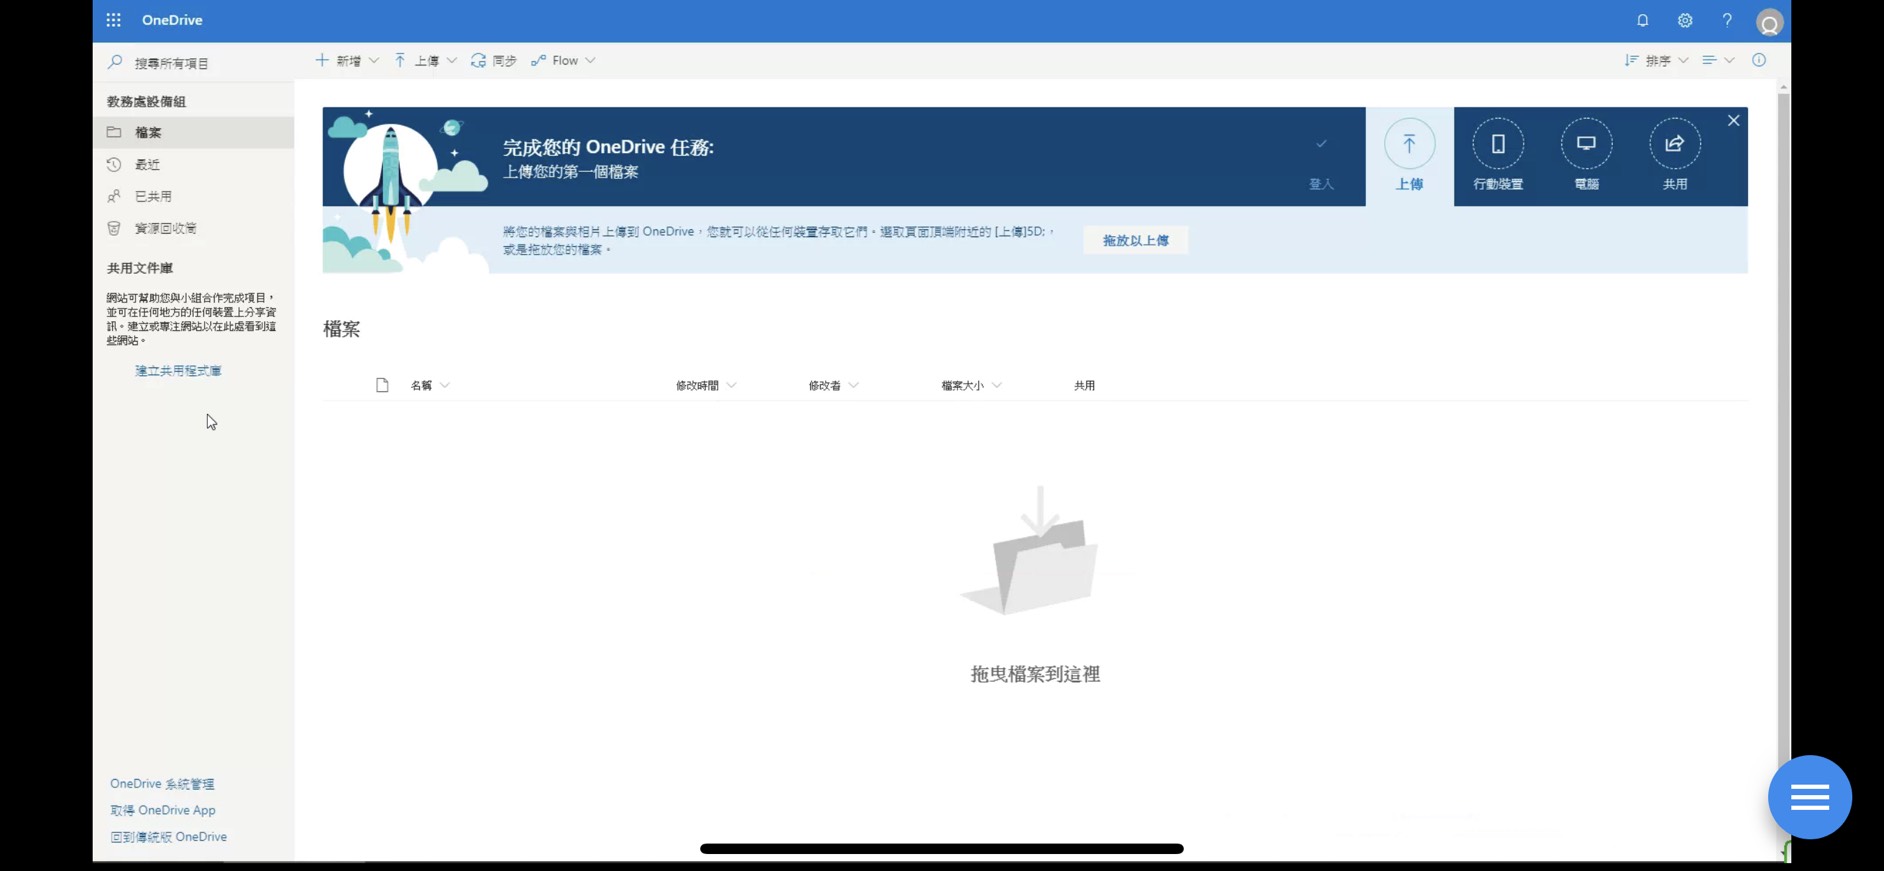Click the 建立共用程式庫 link
Viewport: 1884px width, 871px height.
[x=178, y=371]
